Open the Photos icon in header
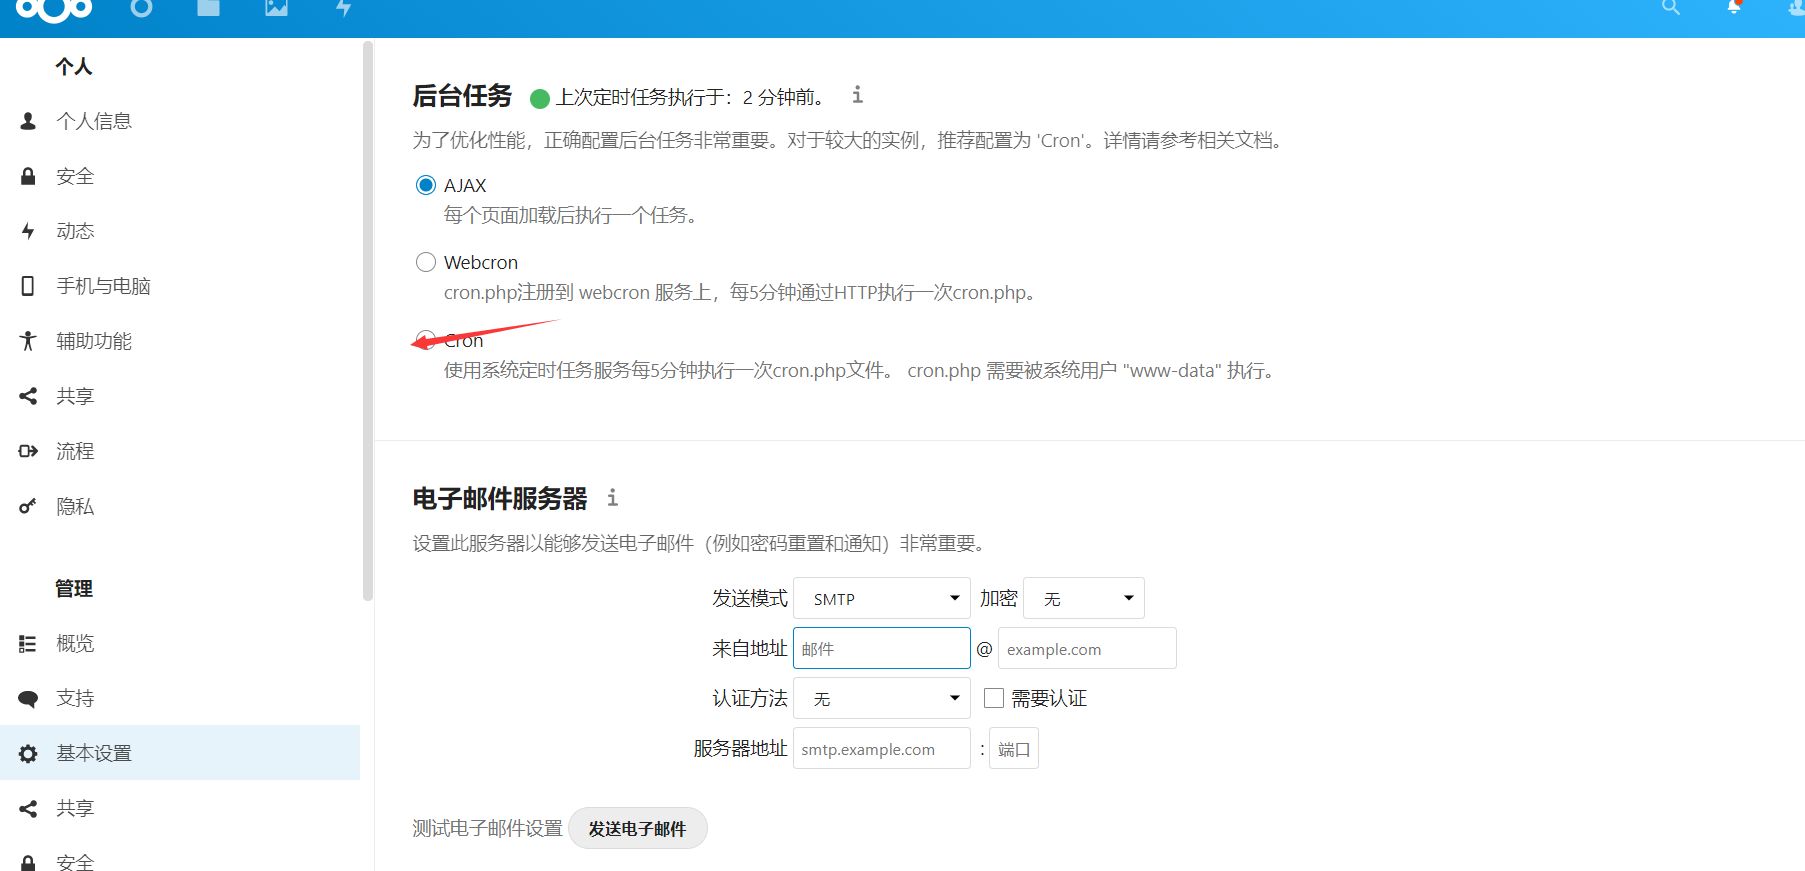The image size is (1805, 871). coord(276,8)
